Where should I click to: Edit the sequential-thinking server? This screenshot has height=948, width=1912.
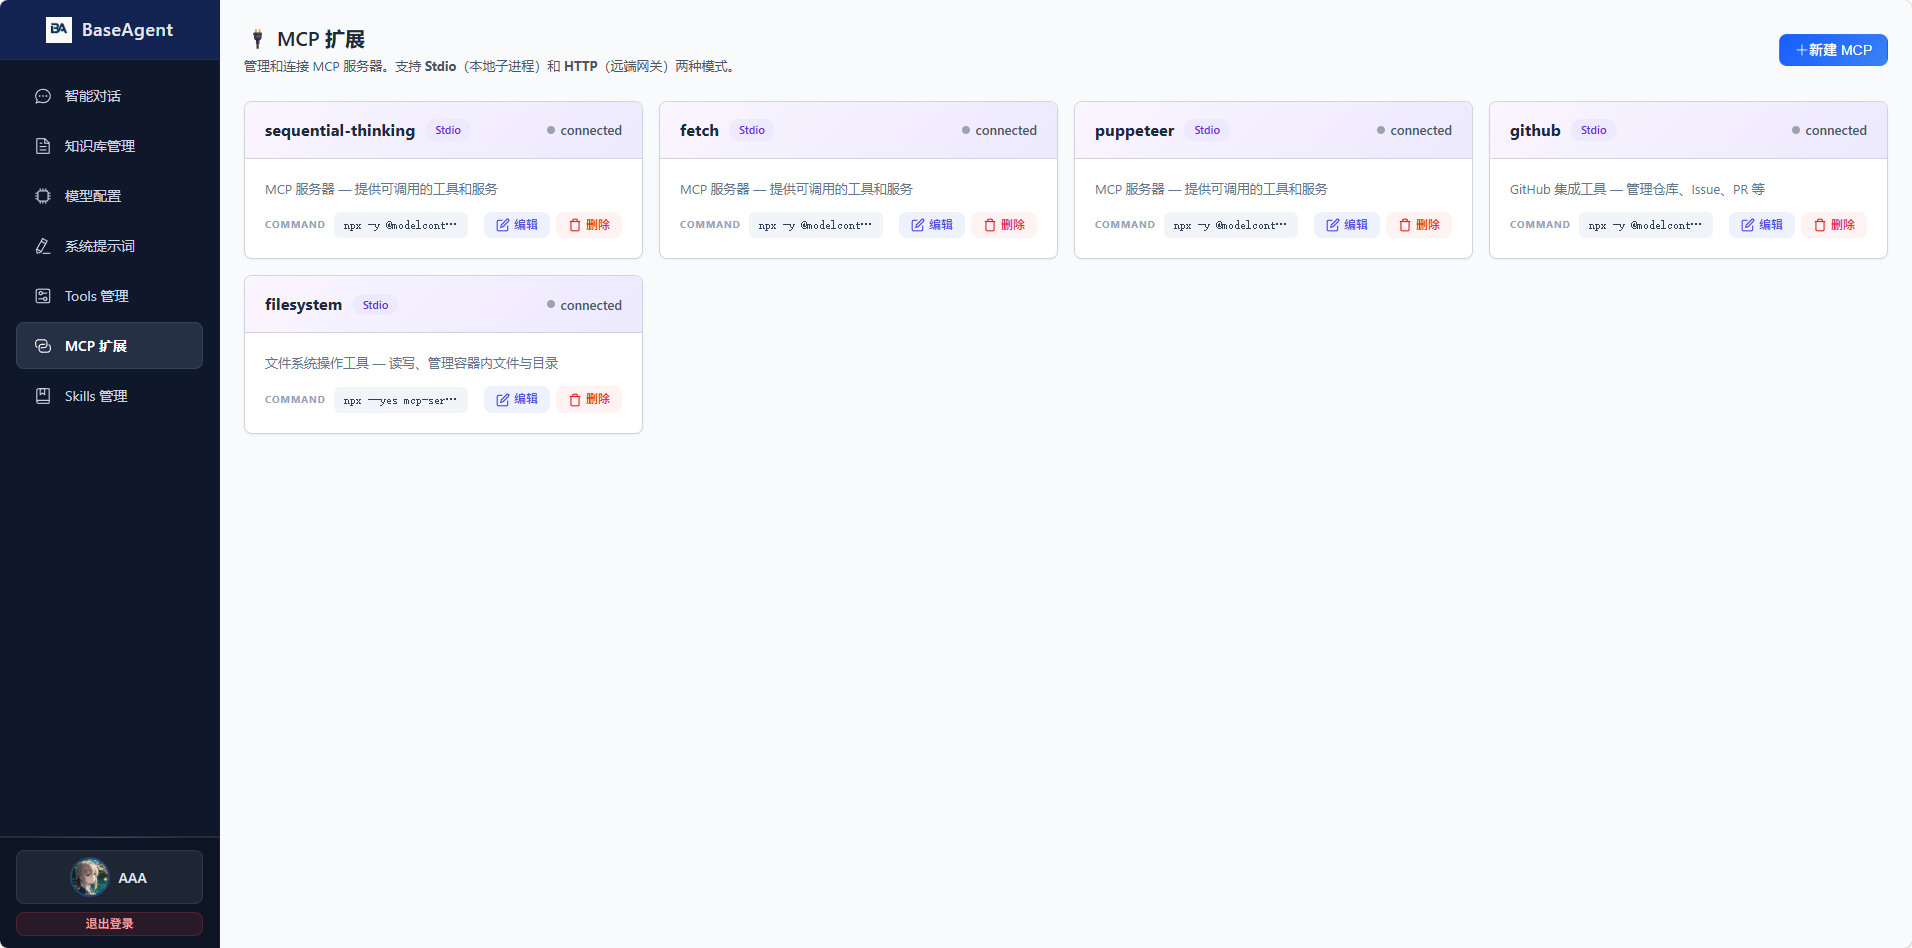tap(517, 225)
